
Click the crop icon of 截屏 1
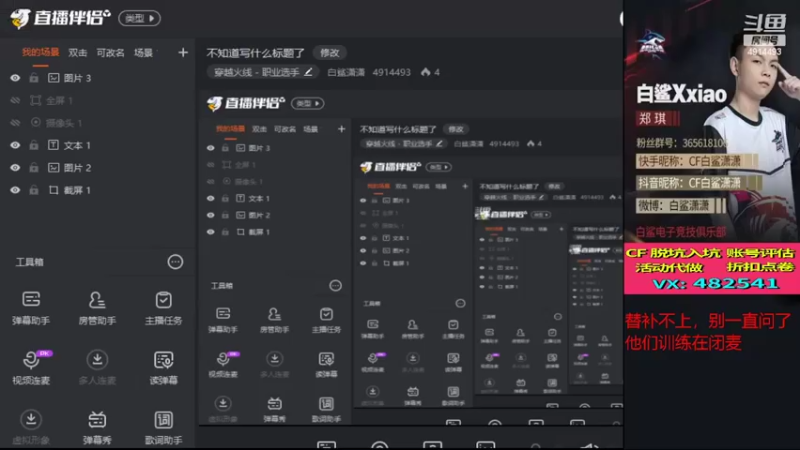[x=54, y=190]
